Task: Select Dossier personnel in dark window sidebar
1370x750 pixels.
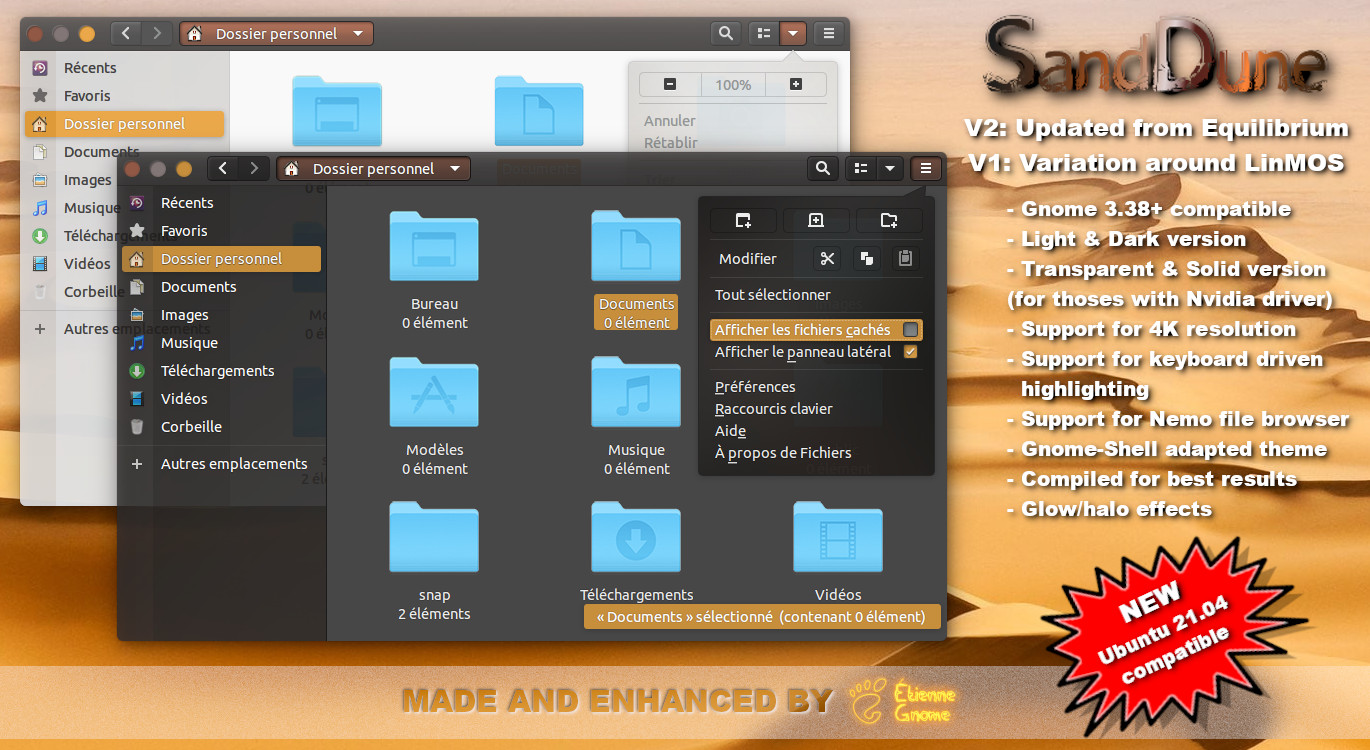Action: coord(221,259)
